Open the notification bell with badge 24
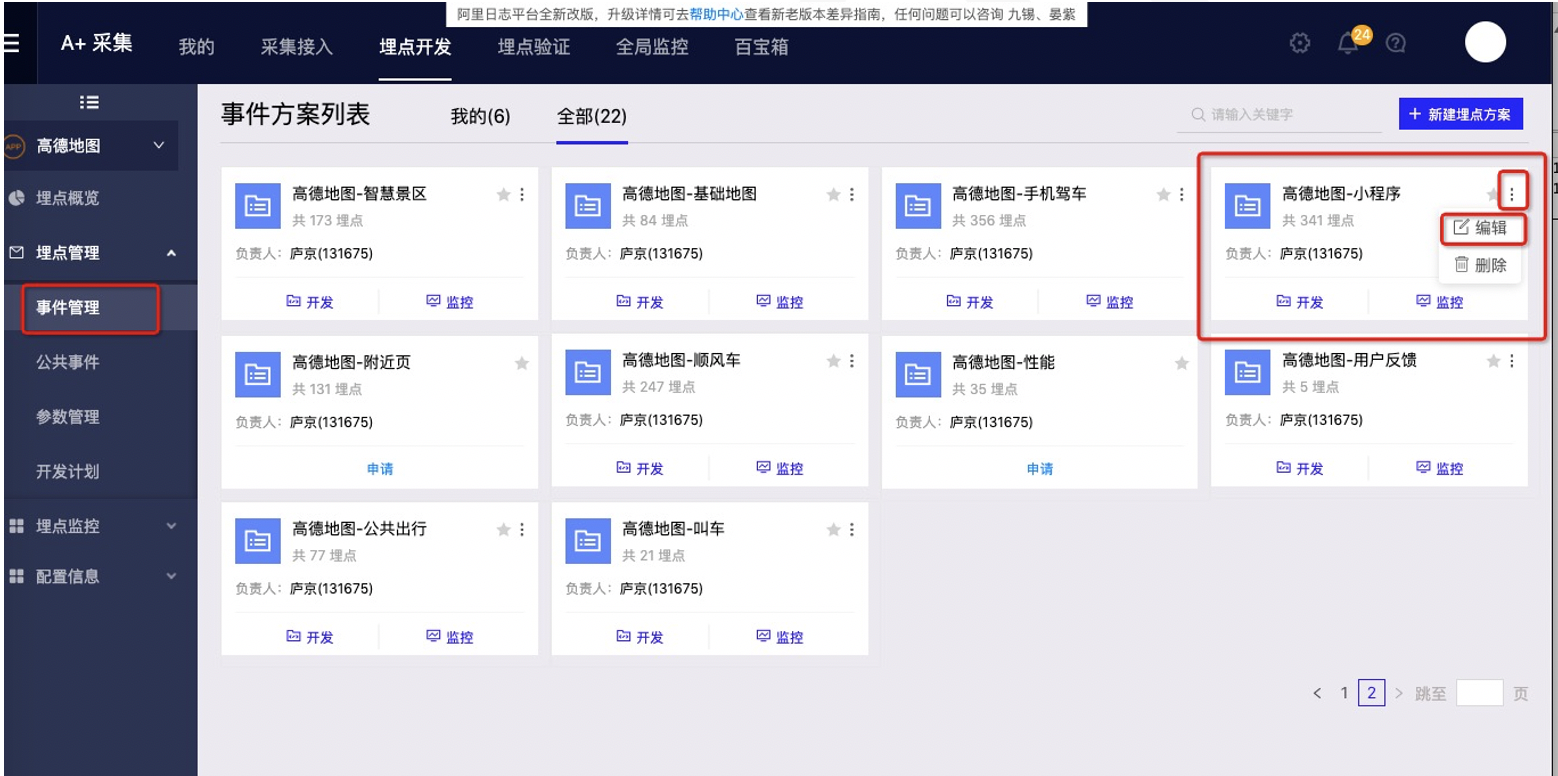 point(1350,43)
